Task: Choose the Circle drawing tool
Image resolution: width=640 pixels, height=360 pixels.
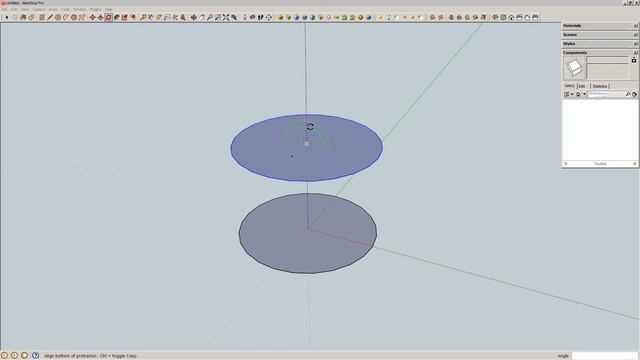Action: pyautogui.click(x=58, y=17)
